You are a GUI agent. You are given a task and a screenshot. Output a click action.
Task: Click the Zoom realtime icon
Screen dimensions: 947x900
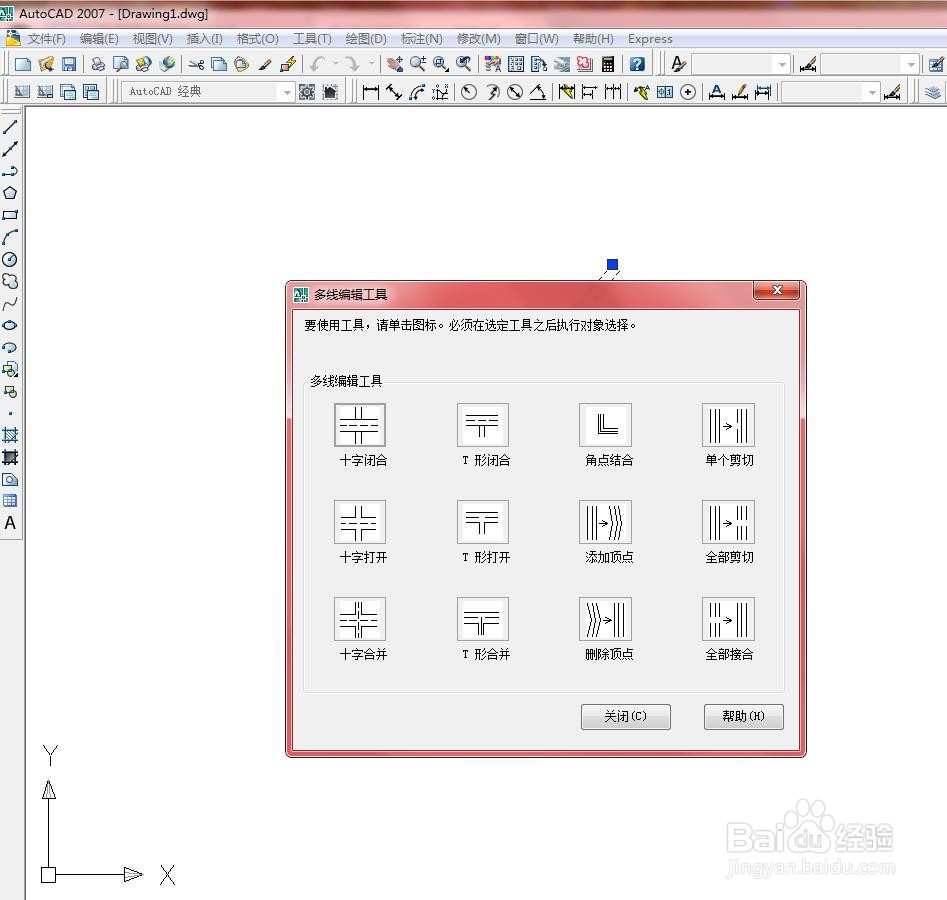tap(418, 63)
